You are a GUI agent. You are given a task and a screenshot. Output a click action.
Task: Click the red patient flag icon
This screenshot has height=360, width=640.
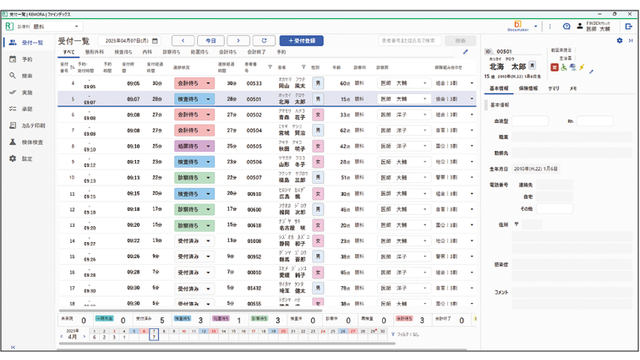[x=554, y=67]
